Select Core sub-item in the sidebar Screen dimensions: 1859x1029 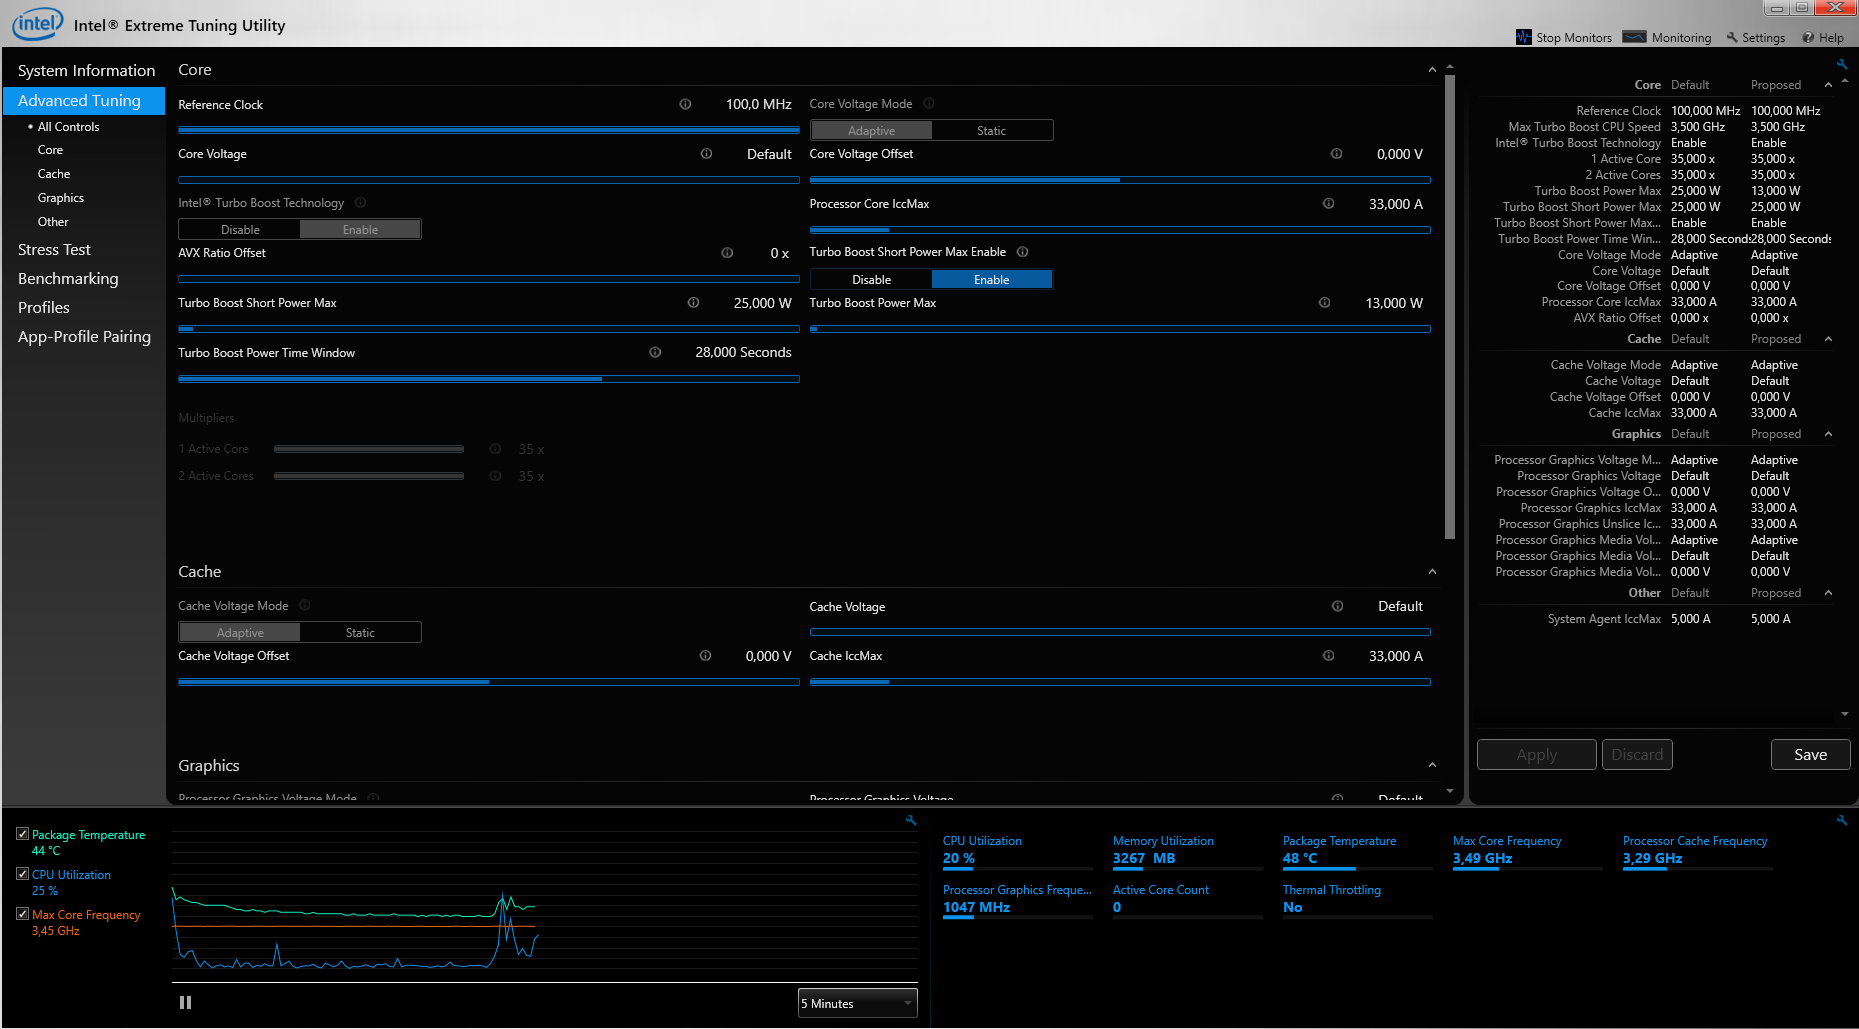[50, 150]
